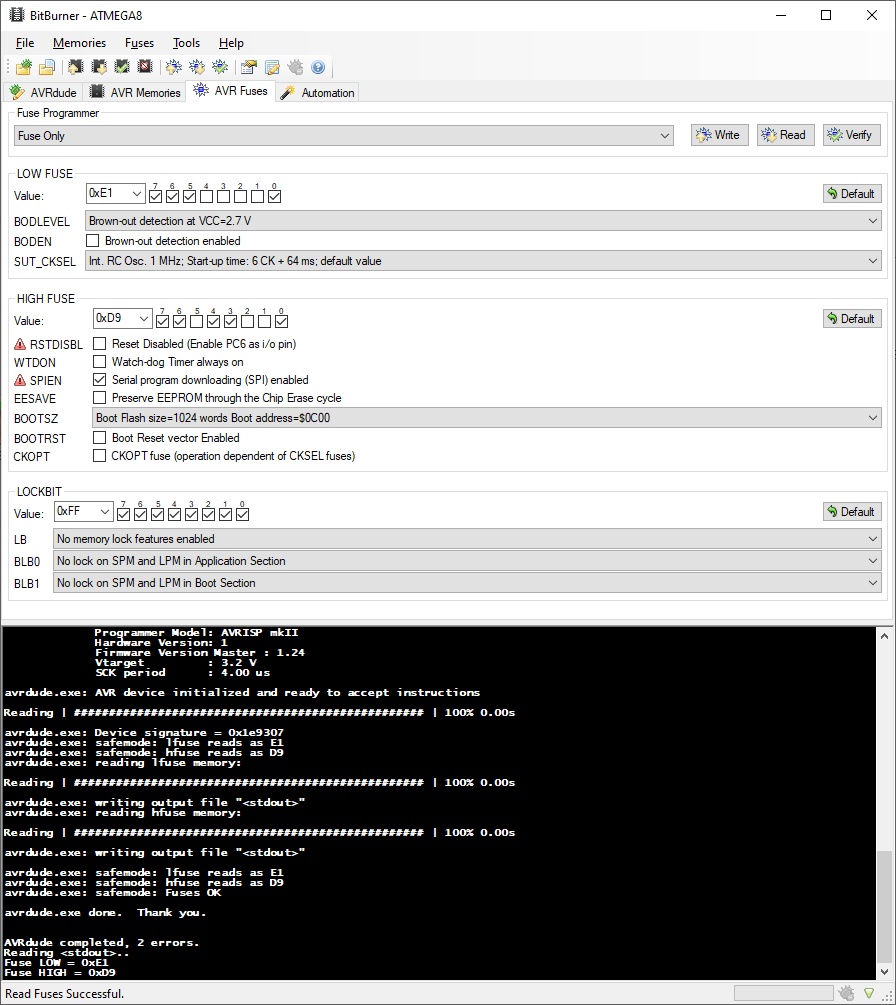The height and width of the screenshot is (1005, 896).
Task: Click the read chip memory toolbar icon
Action: click(x=99, y=67)
